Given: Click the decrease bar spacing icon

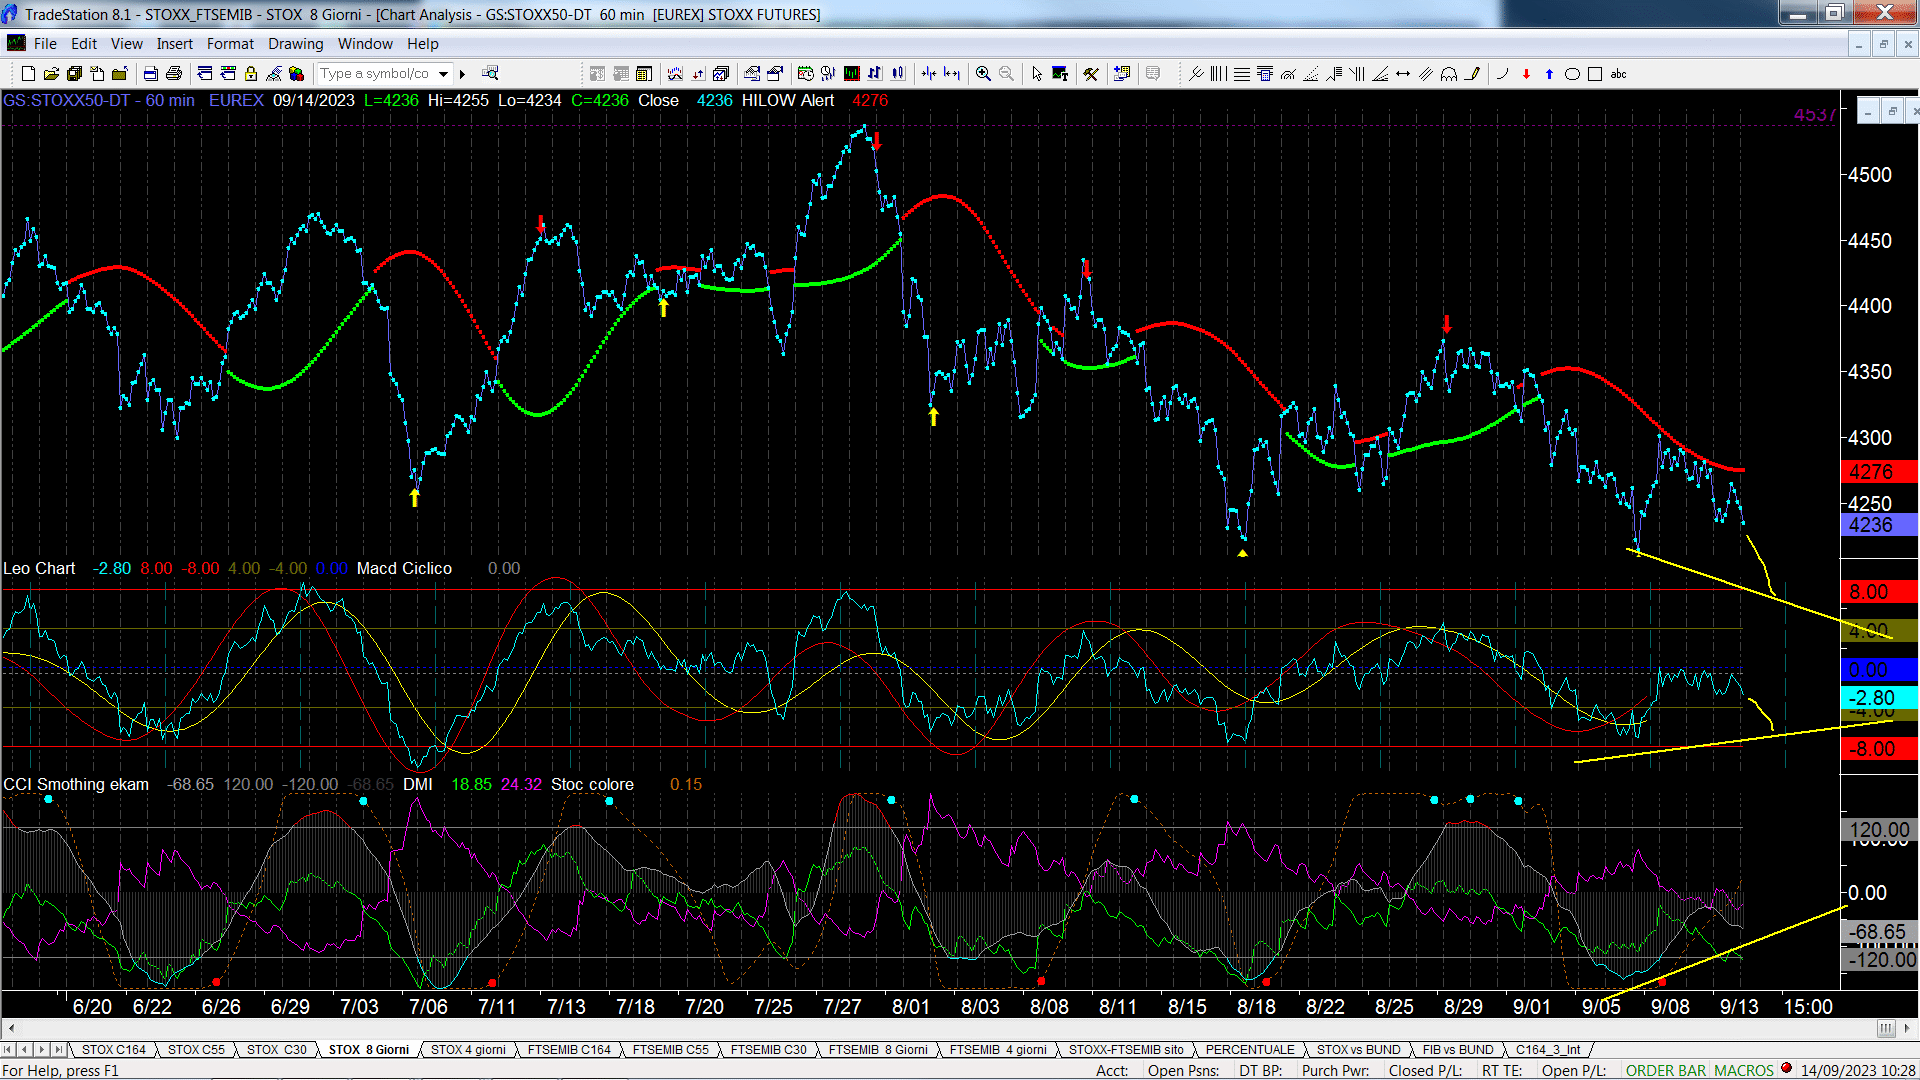Looking at the screenshot, I should (929, 74).
